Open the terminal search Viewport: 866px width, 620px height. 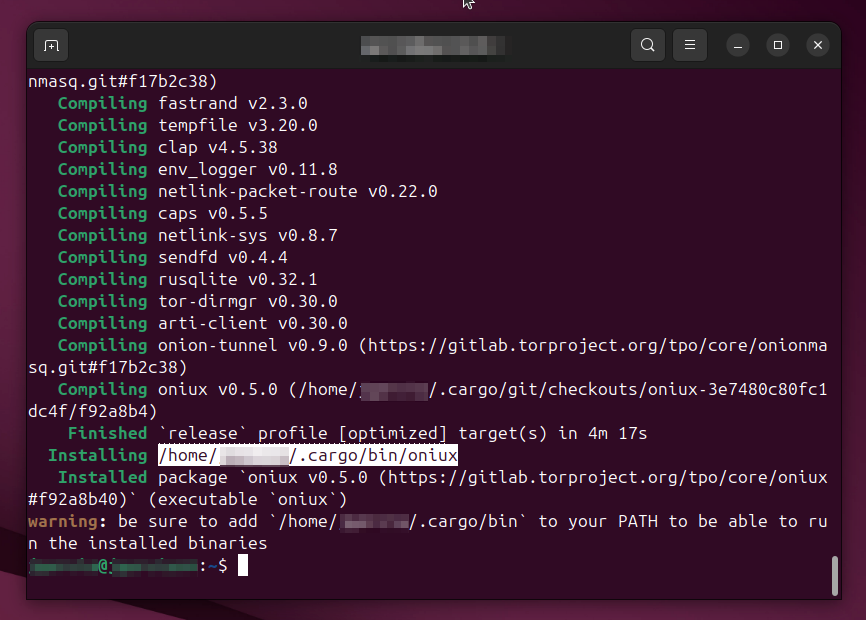coord(648,45)
